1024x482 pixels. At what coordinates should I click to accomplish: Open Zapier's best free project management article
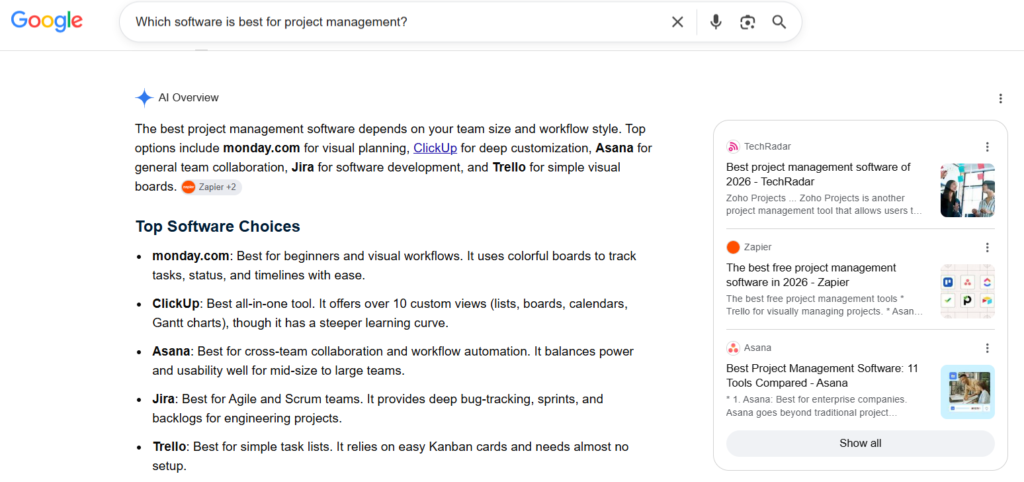coord(811,275)
